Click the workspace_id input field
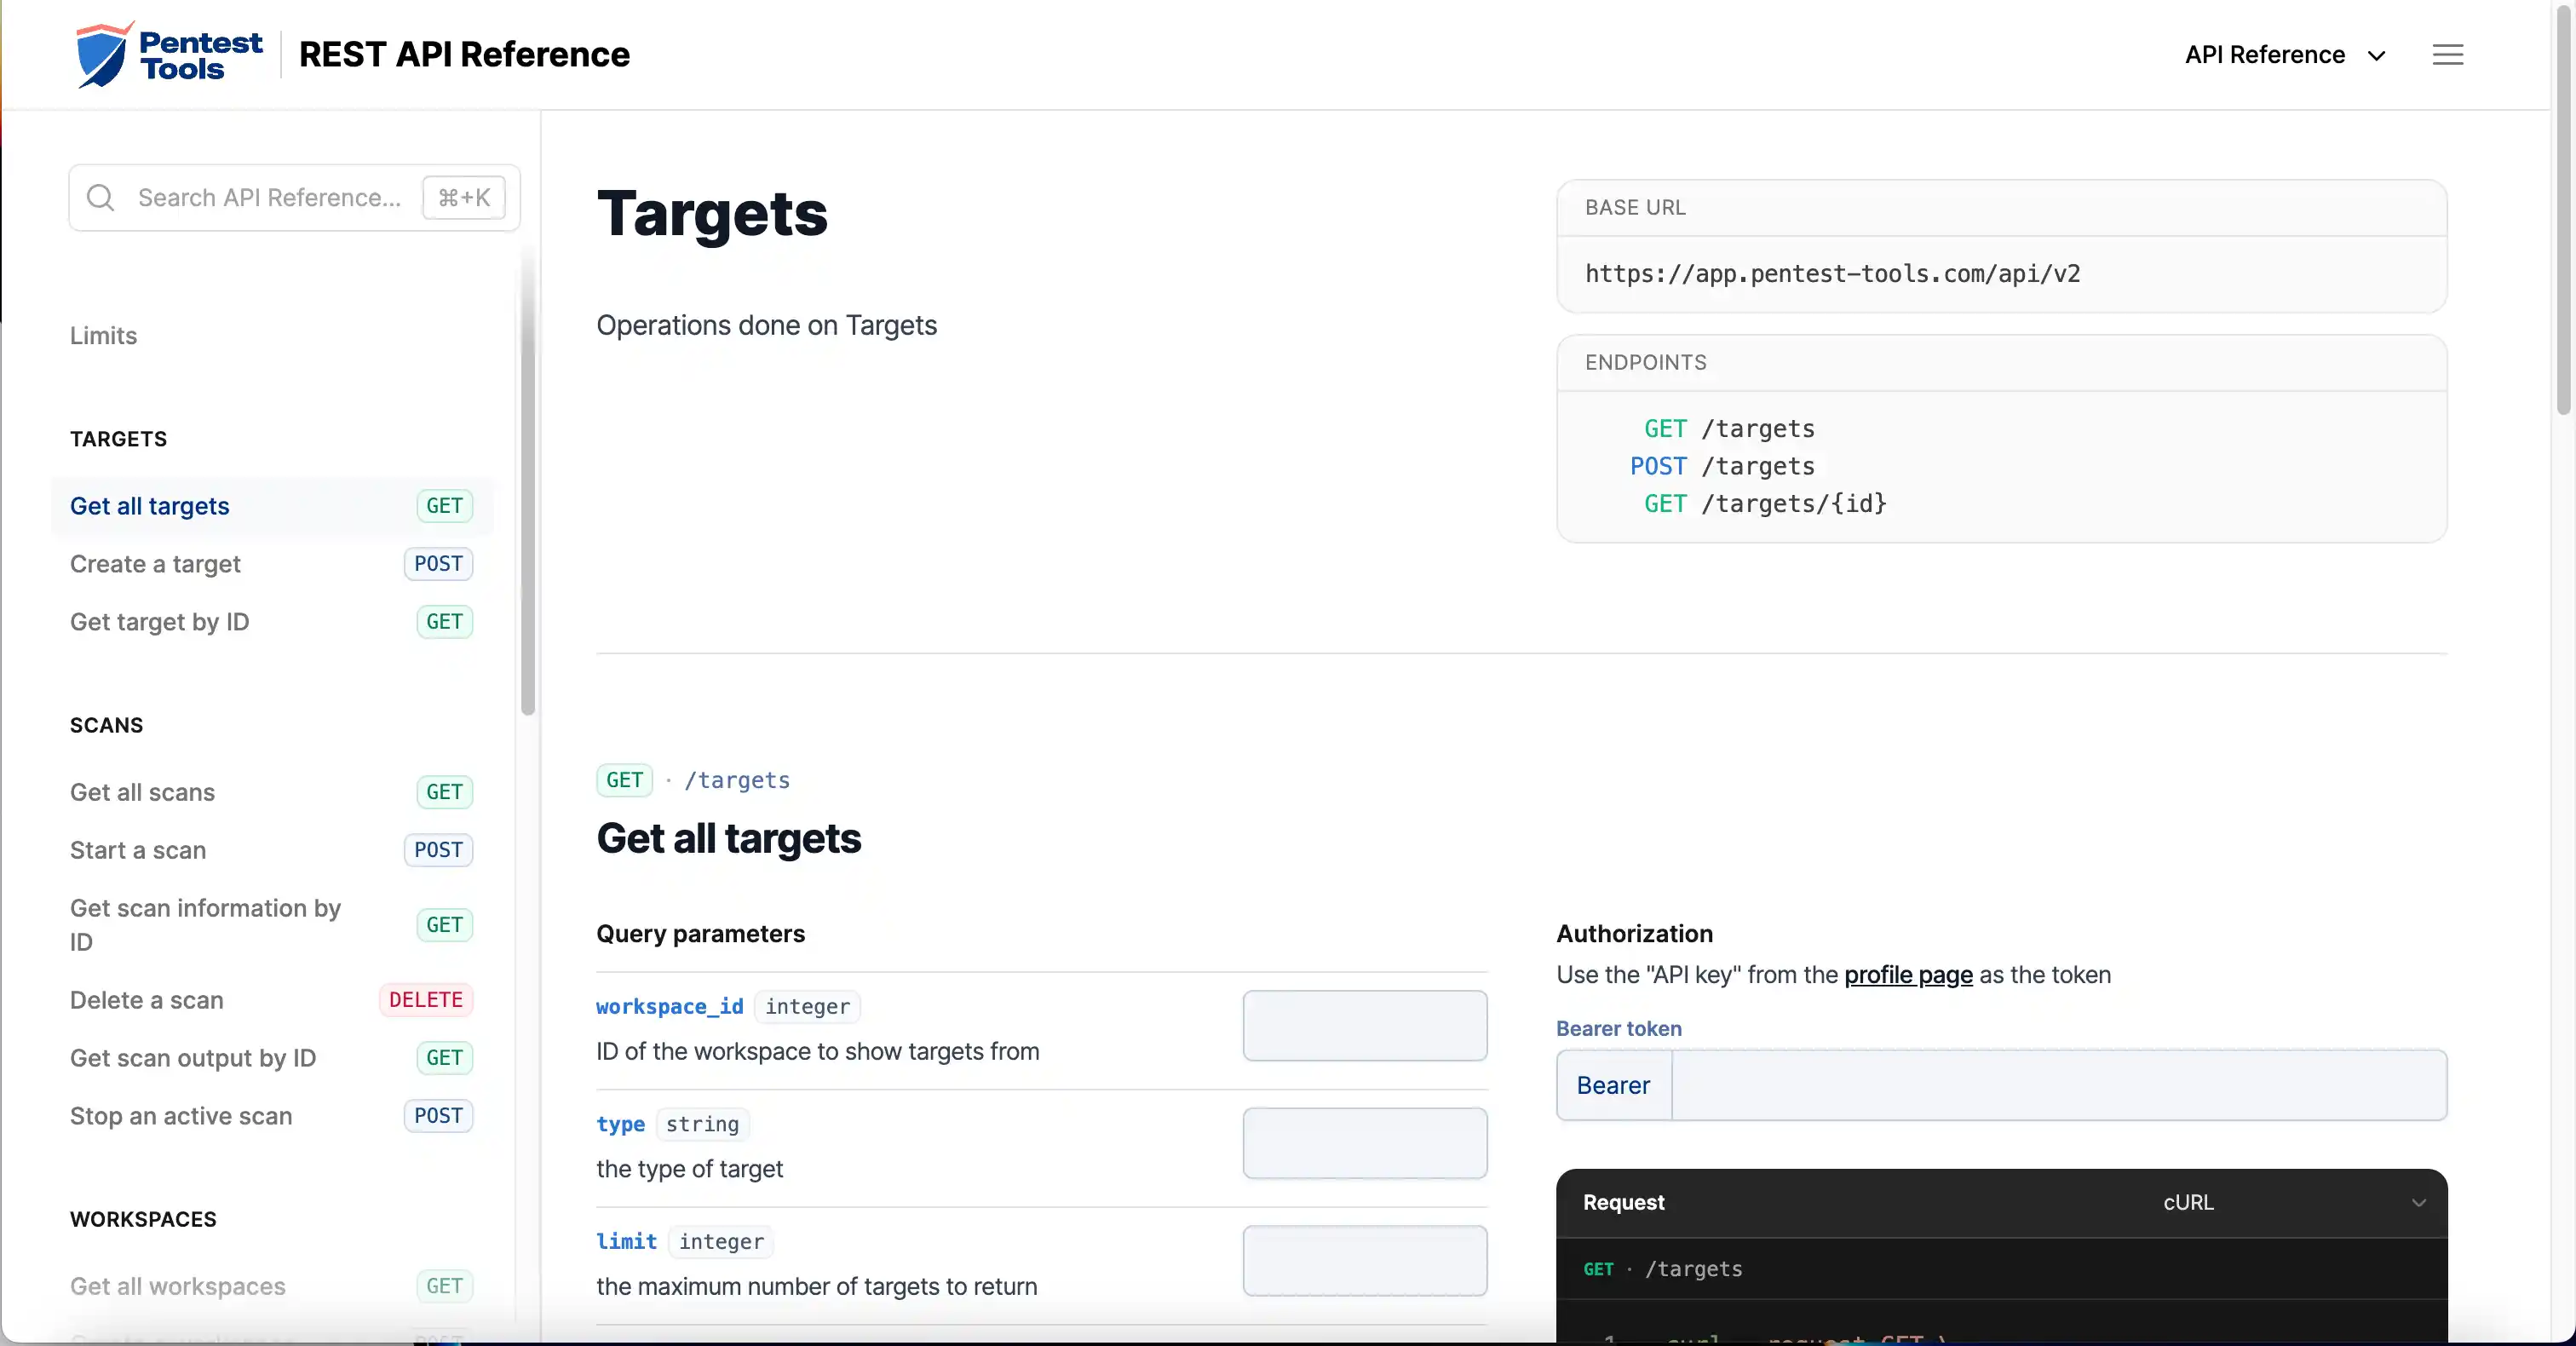This screenshot has width=2576, height=1346. tap(1364, 1026)
